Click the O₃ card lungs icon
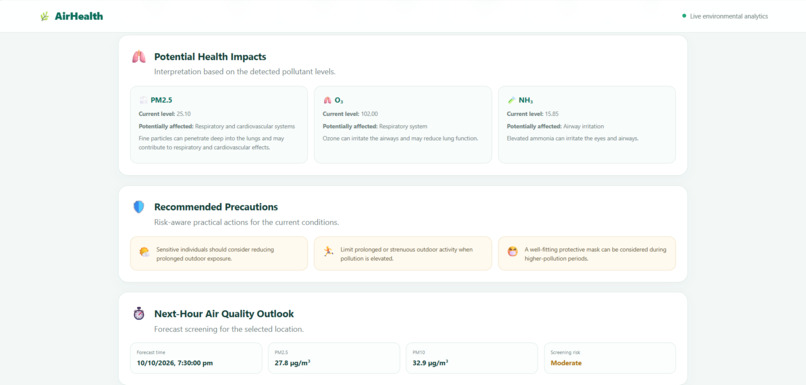 click(327, 100)
